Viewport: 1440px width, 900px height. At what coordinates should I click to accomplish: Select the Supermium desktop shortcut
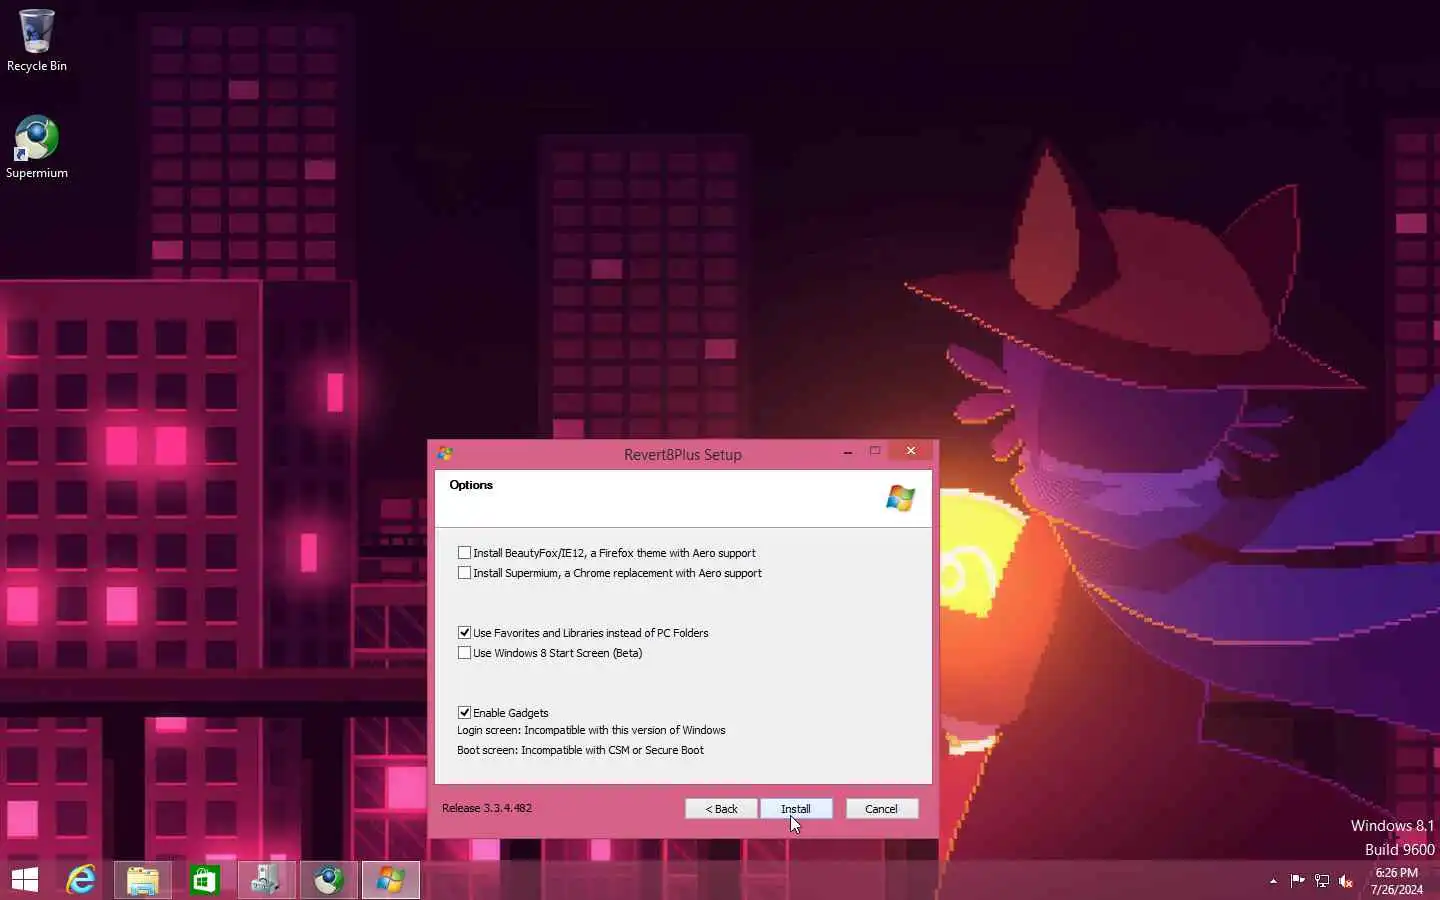tap(37, 148)
